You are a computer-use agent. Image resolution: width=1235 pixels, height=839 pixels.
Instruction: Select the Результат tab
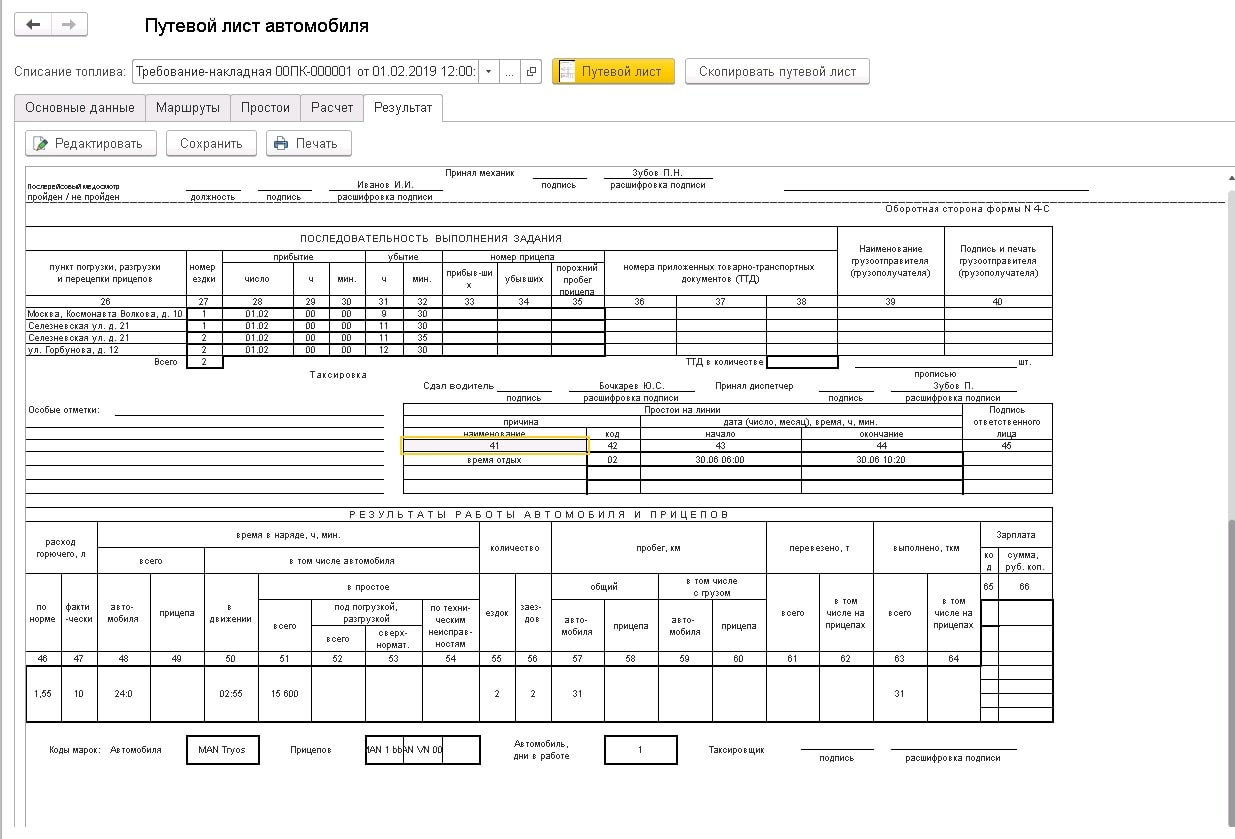coord(403,108)
